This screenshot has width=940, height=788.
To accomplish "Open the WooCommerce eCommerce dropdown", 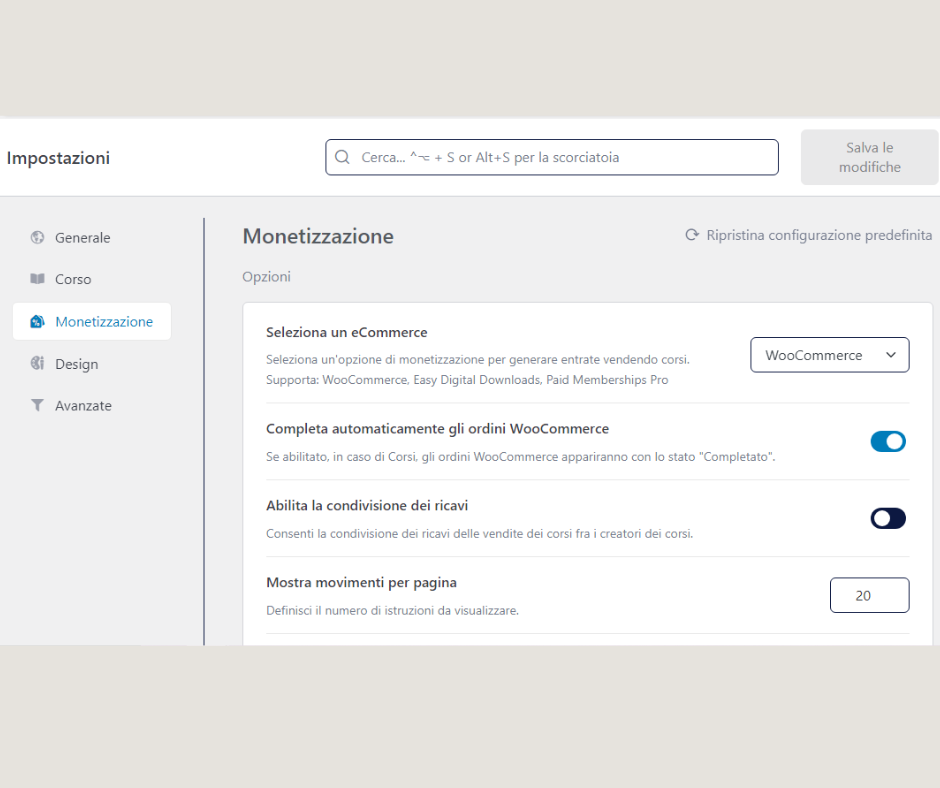I will click(x=829, y=355).
